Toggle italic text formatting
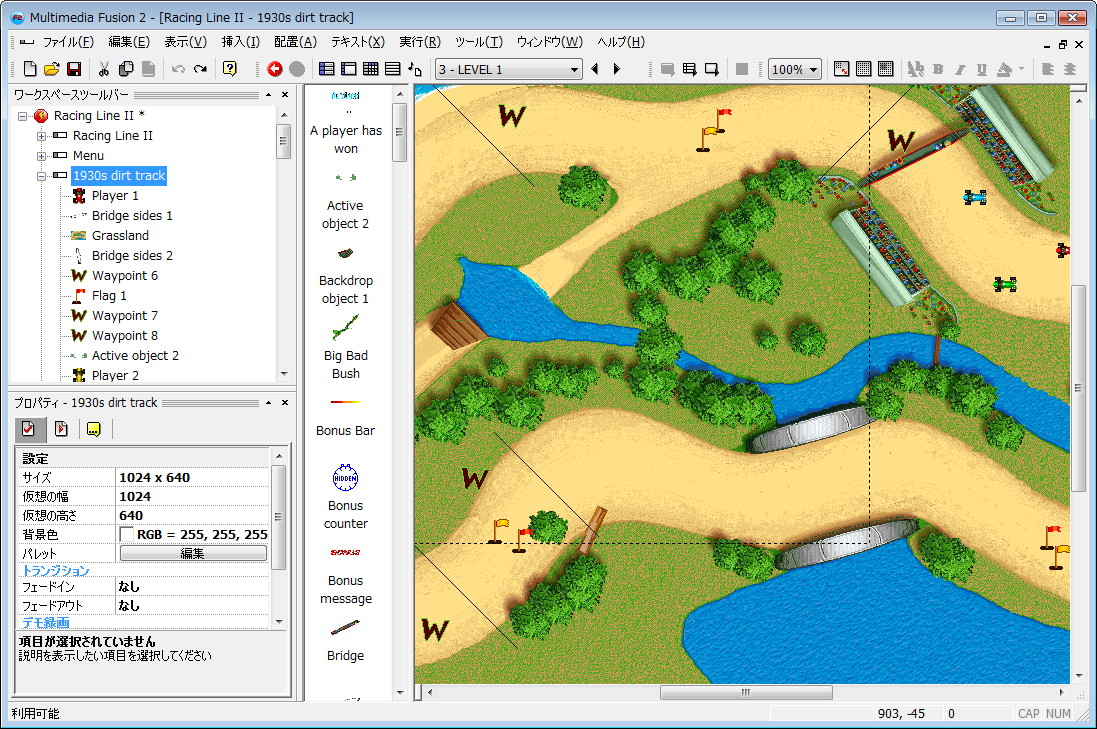The width and height of the screenshot is (1097, 729). tap(960, 69)
